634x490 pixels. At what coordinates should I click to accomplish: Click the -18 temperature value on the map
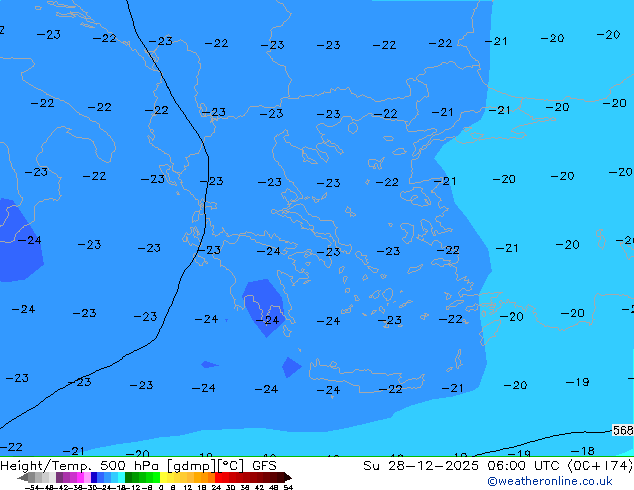582,451
